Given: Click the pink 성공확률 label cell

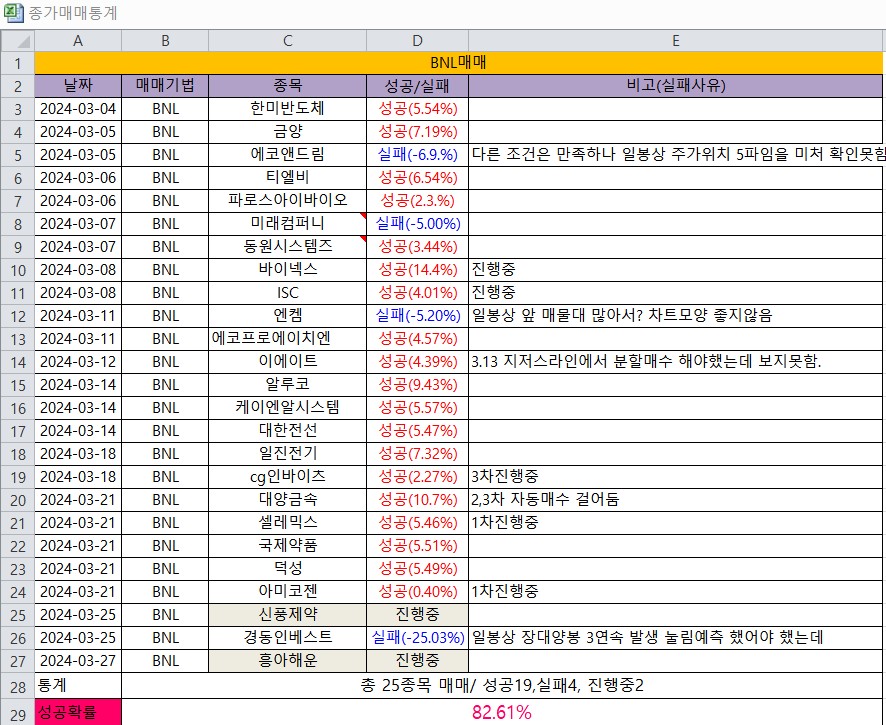Looking at the screenshot, I should click(x=78, y=713).
